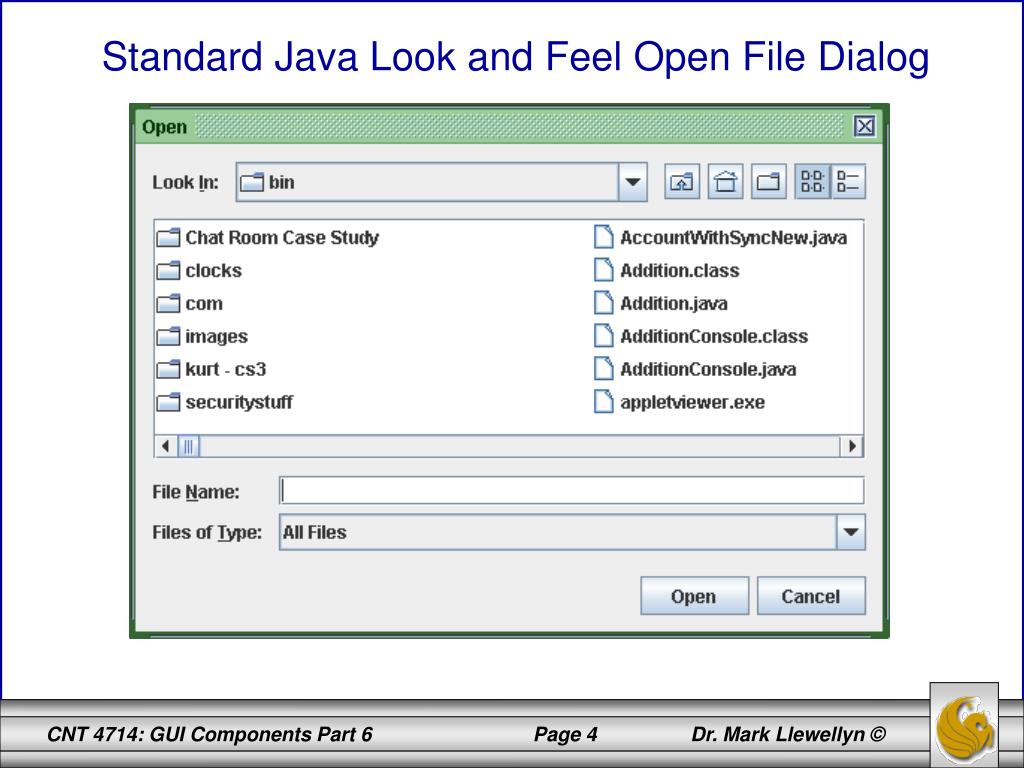Screen dimensions: 1024x768
Task: Select the com folder icon
Action: 168,303
